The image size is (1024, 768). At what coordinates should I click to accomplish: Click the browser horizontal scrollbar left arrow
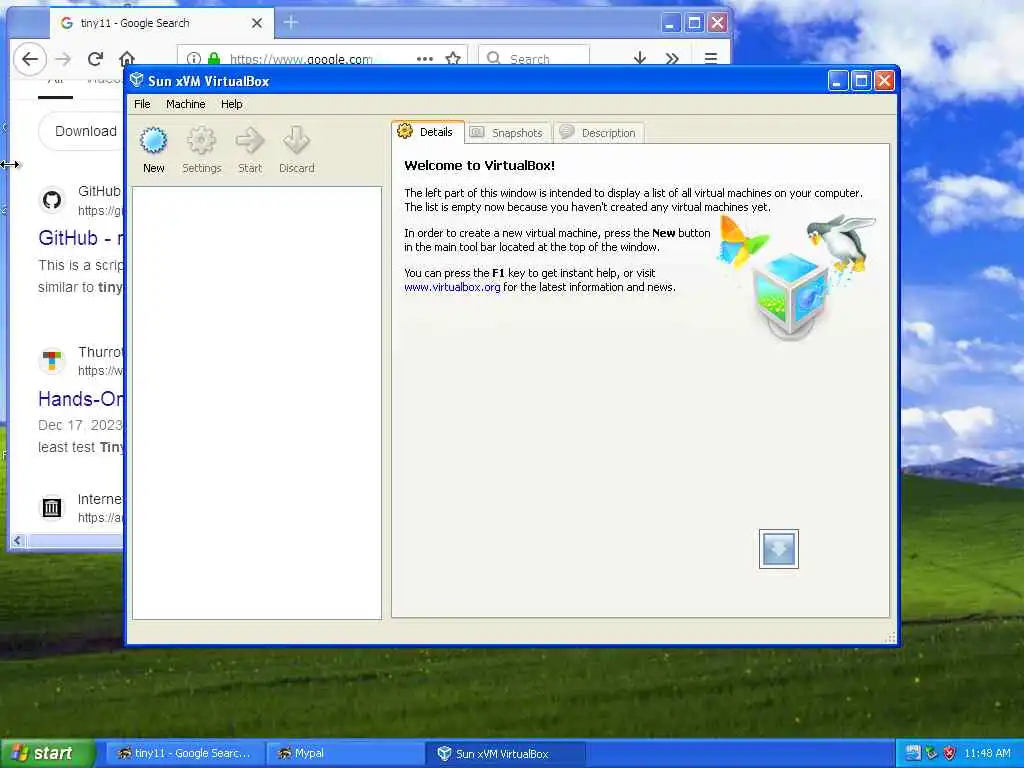click(18, 540)
